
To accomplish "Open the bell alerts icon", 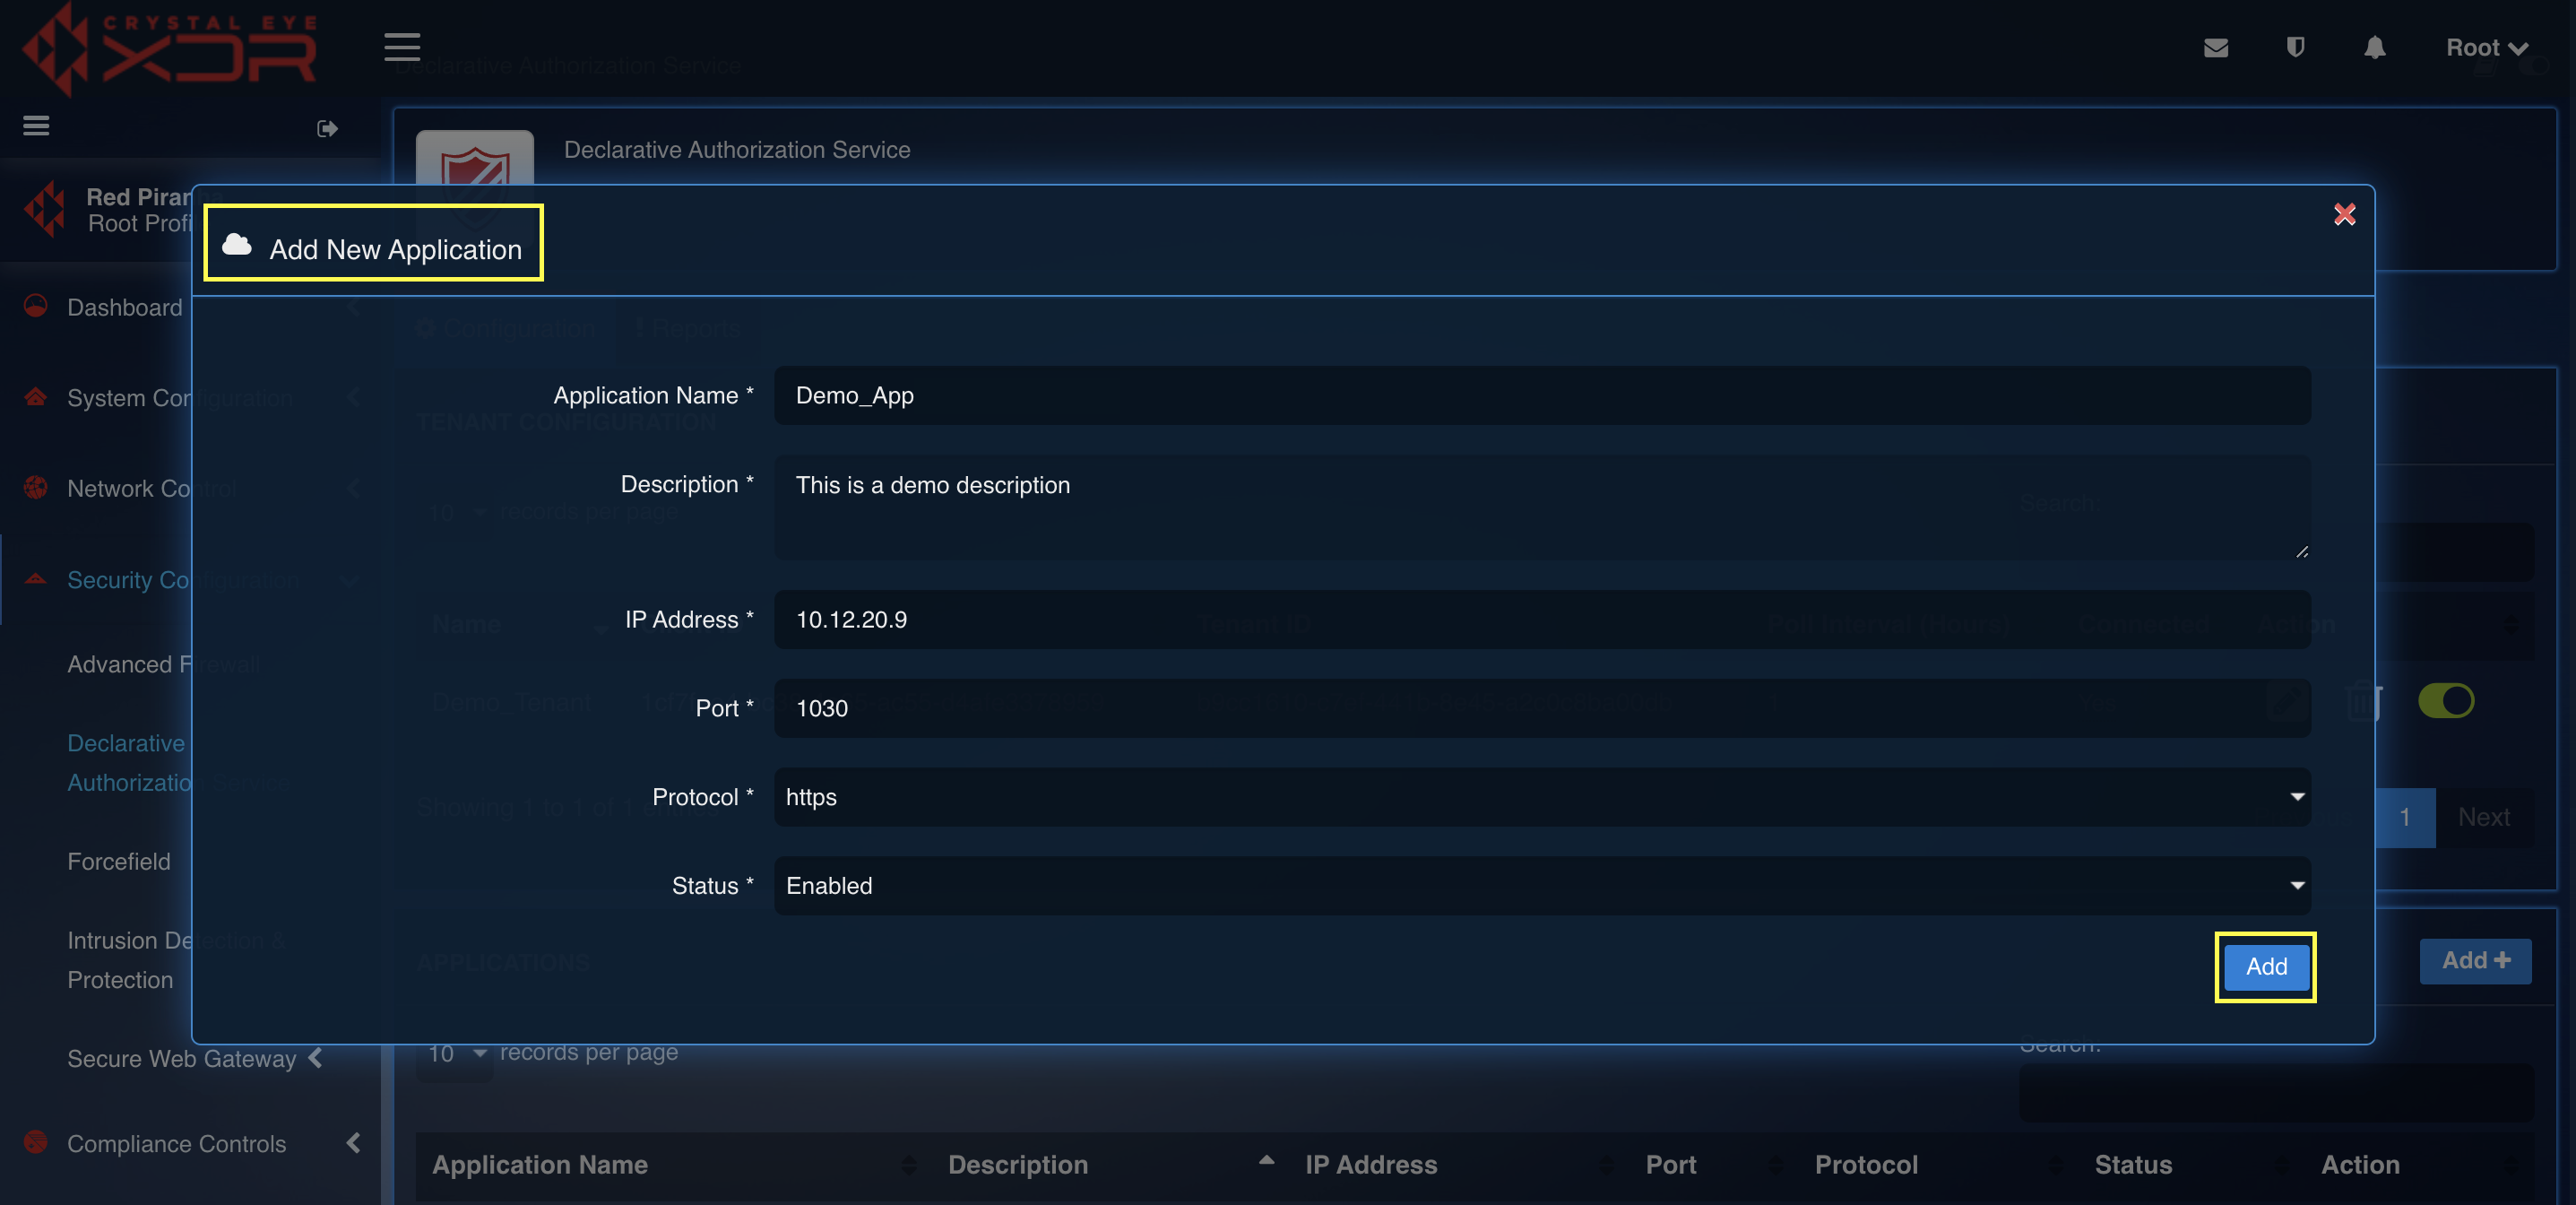I will pyautogui.click(x=2375, y=48).
